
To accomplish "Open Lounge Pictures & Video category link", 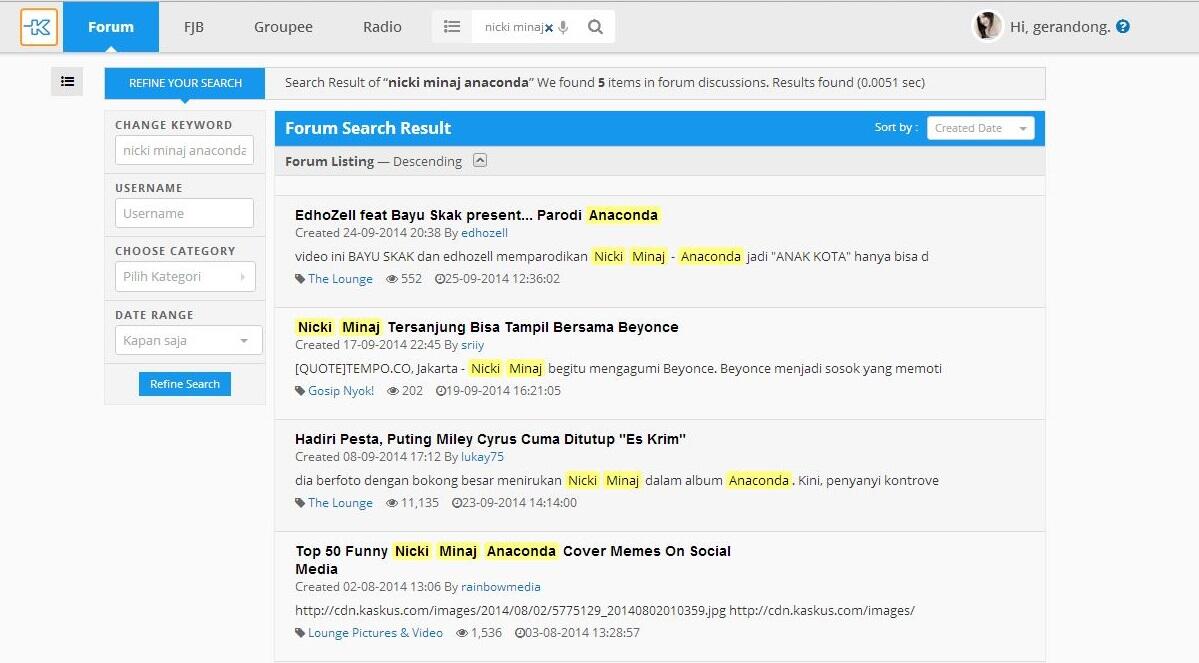I will (x=375, y=633).
